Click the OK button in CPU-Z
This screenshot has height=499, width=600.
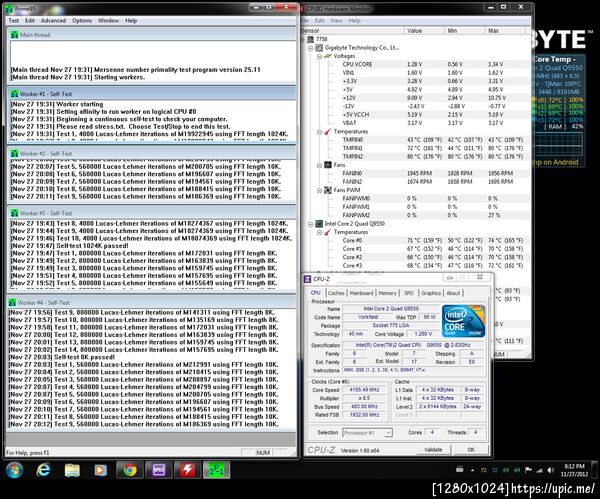[471, 450]
